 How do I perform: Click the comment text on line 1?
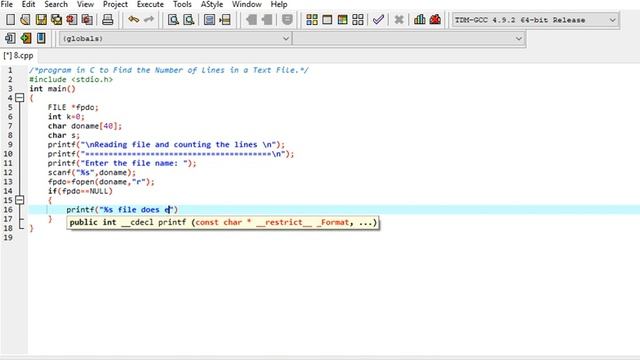point(169,70)
